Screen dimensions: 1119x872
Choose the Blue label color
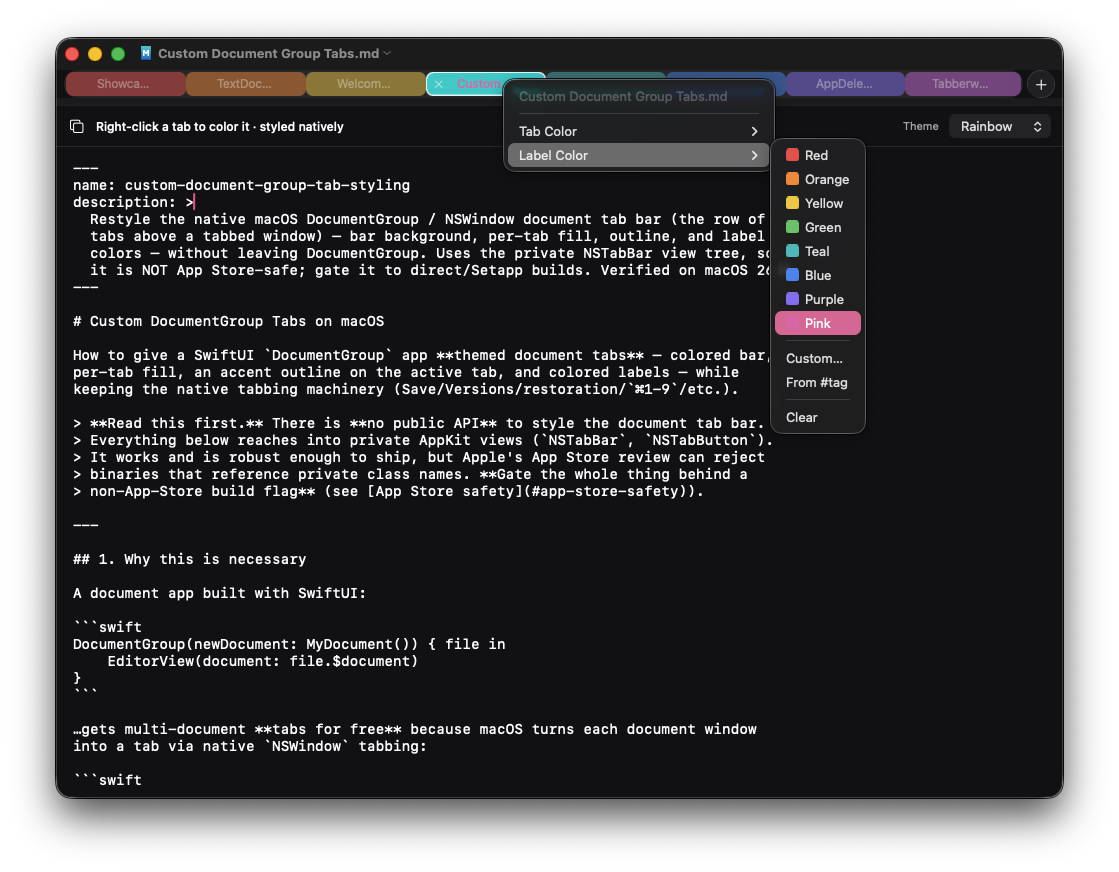click(x=818, y=275)
